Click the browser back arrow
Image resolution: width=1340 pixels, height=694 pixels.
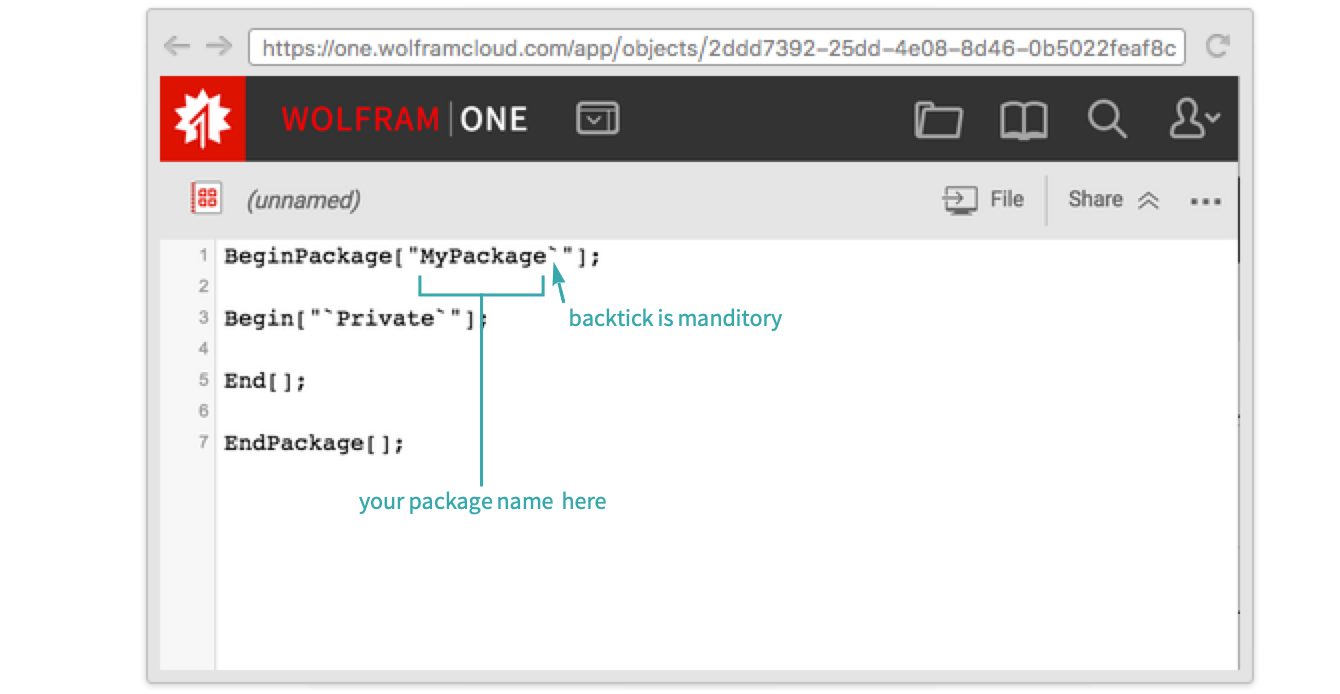(x=177, y=46)
